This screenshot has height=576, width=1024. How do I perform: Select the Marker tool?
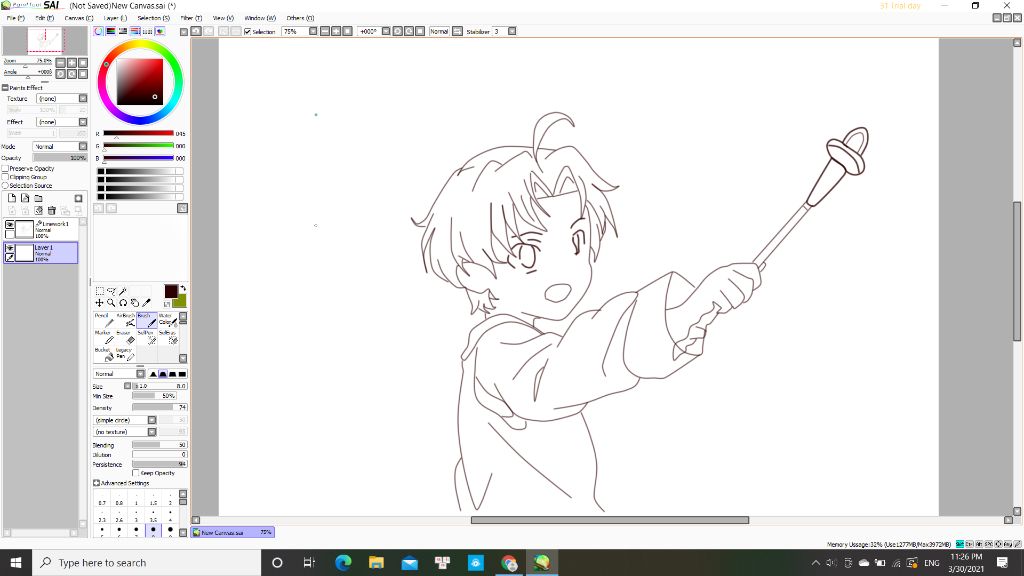[x=103, y=337]
